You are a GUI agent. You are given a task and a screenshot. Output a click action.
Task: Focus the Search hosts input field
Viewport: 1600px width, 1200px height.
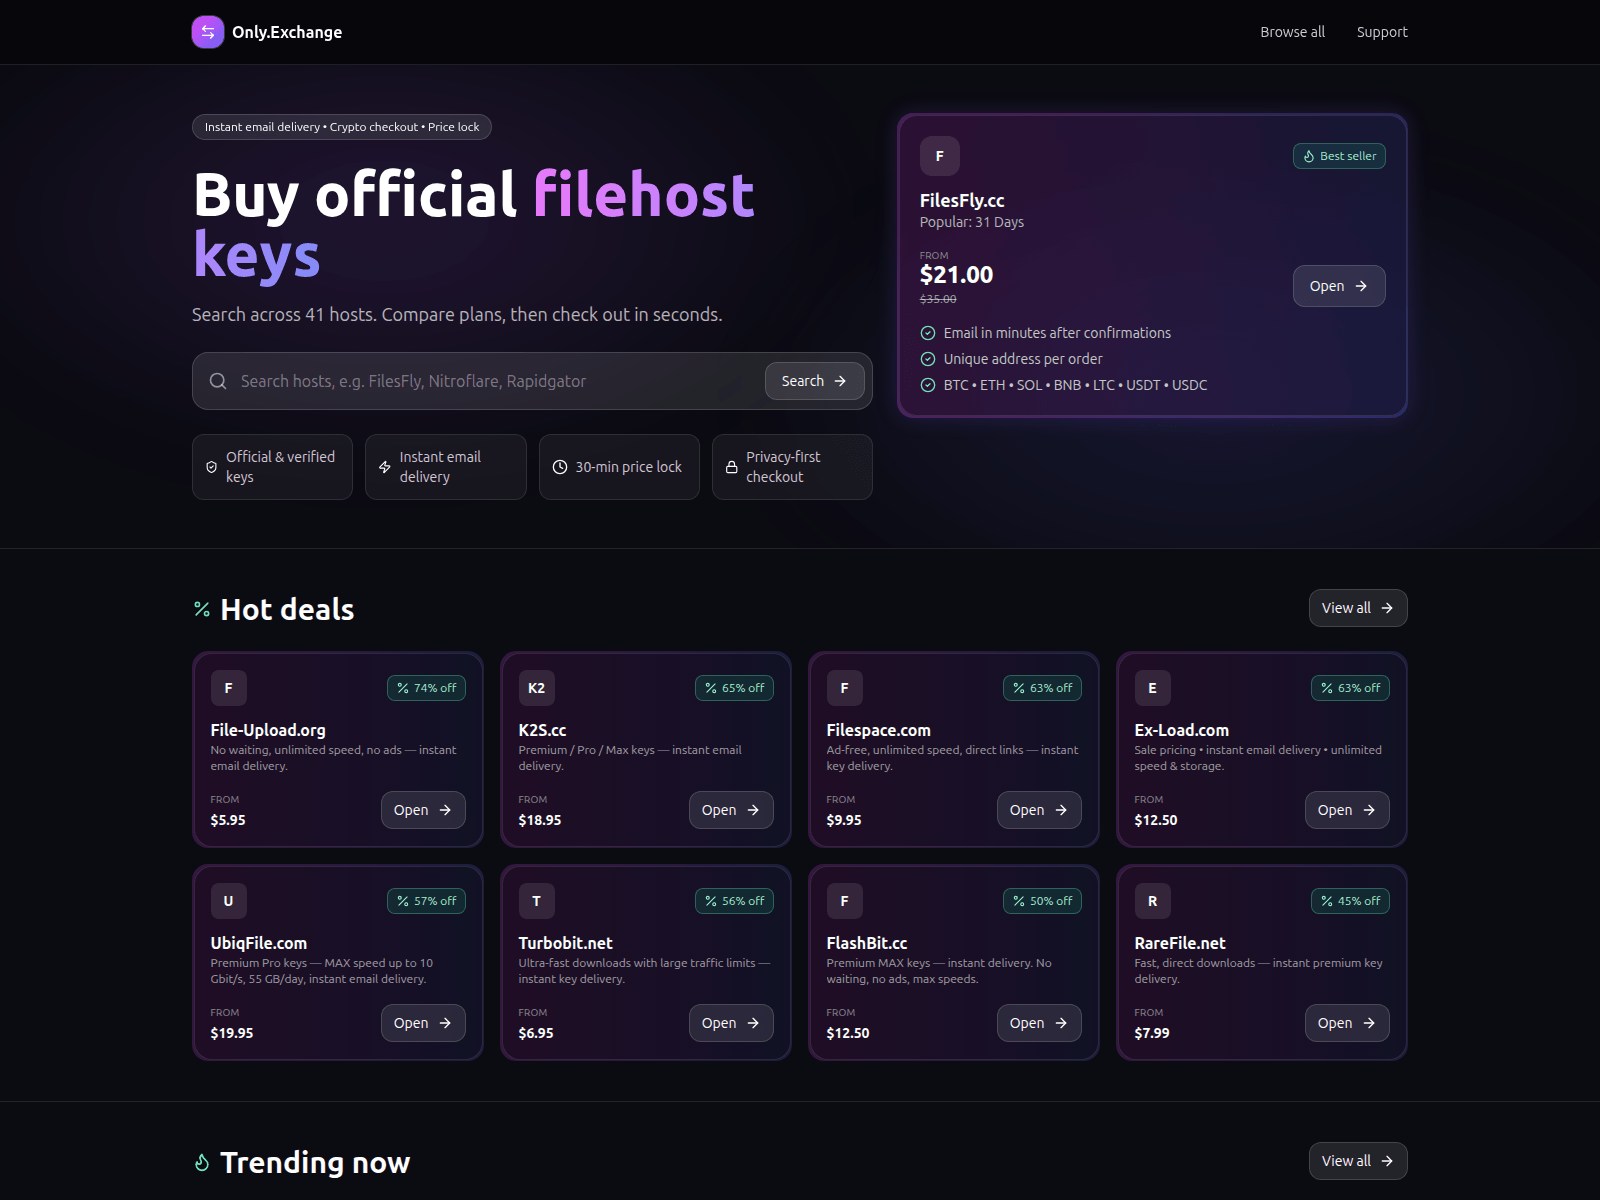[495, 381]
